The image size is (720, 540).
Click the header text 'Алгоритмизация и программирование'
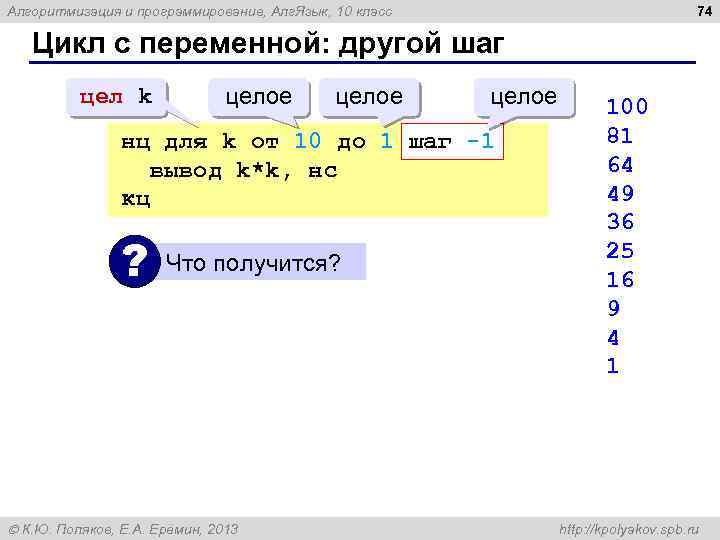point(136,11)
